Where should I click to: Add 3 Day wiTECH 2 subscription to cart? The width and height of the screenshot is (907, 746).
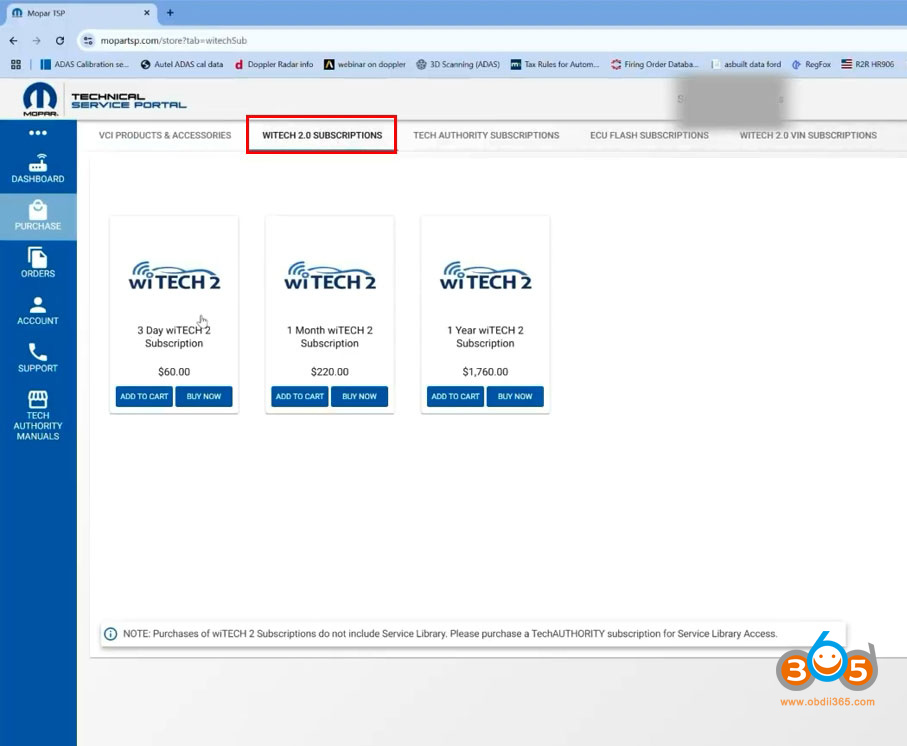144,397
